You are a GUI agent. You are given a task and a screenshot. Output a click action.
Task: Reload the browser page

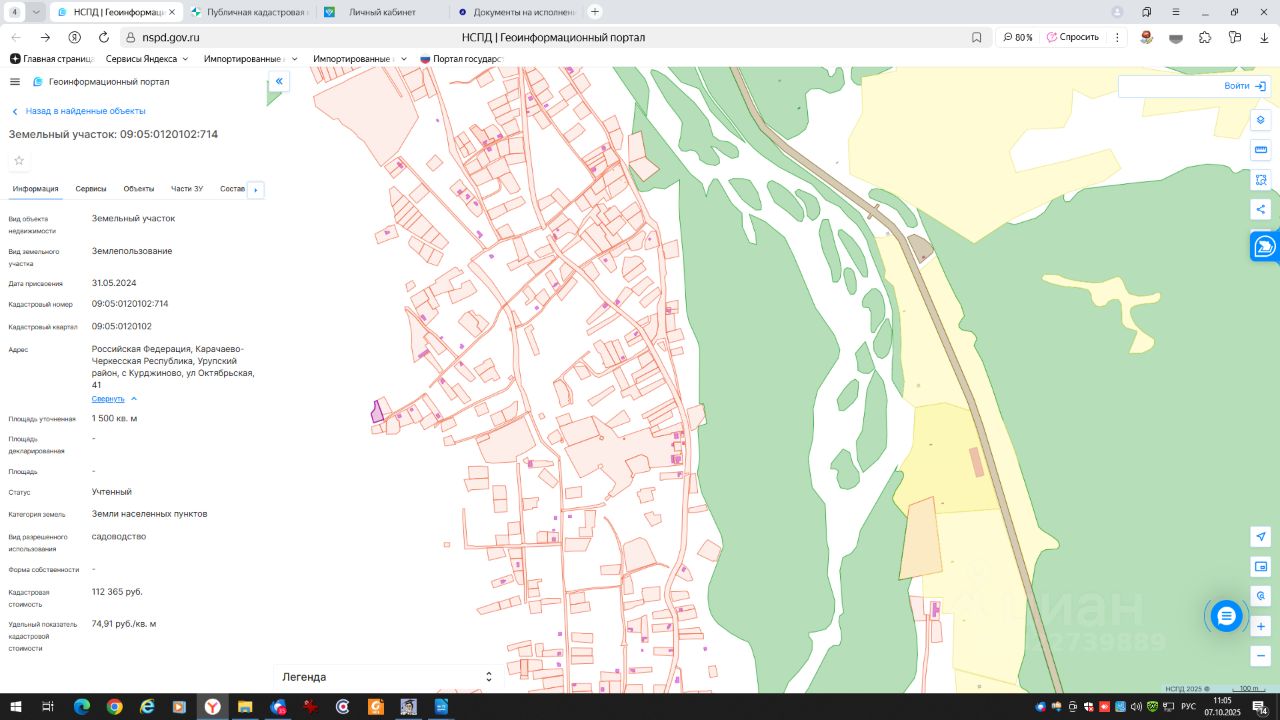(x=104, y=37)
